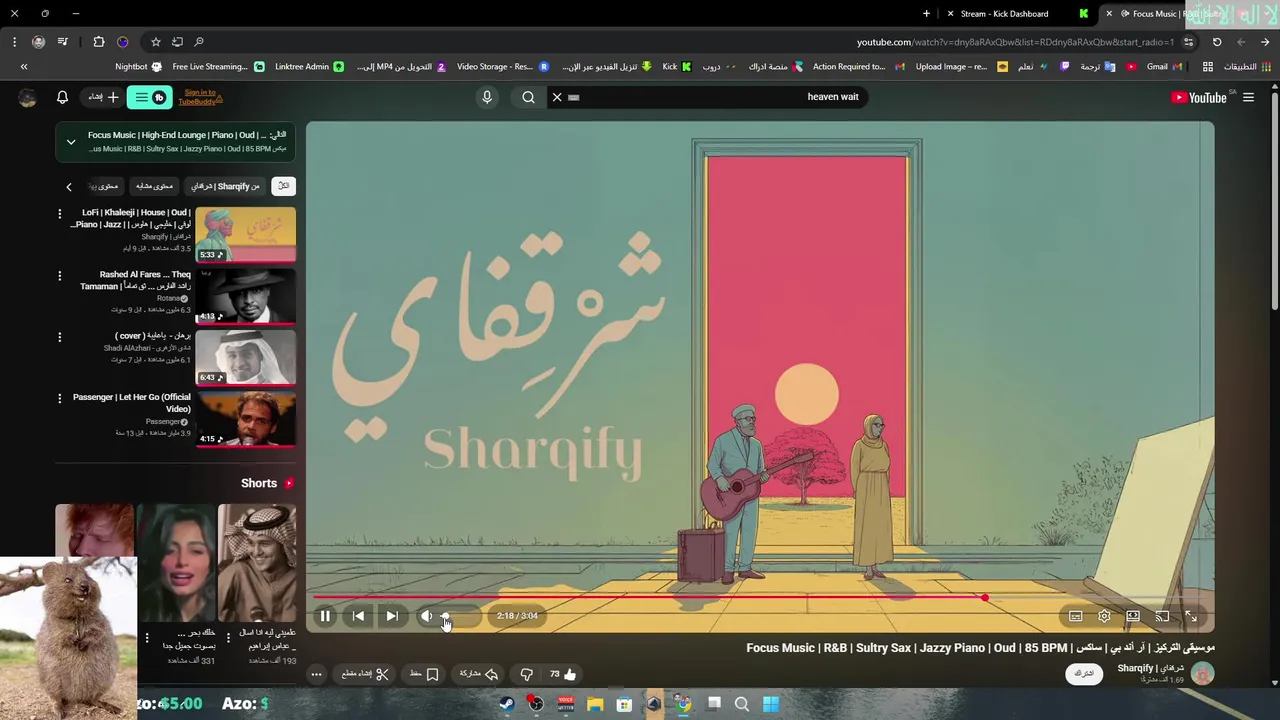The image size is (1280, 720).
Task: Open the Shadi AlAzhari cover video thumbnail
Action: (x=245, y=357)
